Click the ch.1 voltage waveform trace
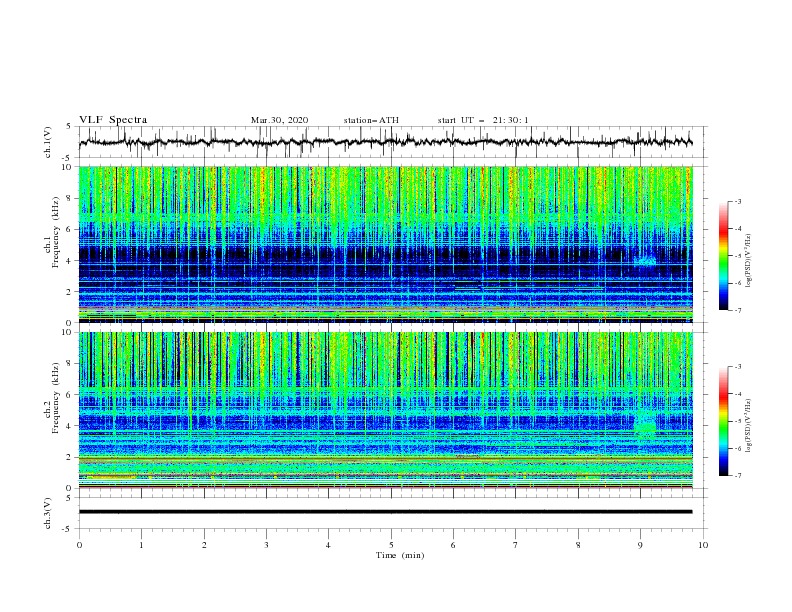792x612 pixels. [385, 142]
